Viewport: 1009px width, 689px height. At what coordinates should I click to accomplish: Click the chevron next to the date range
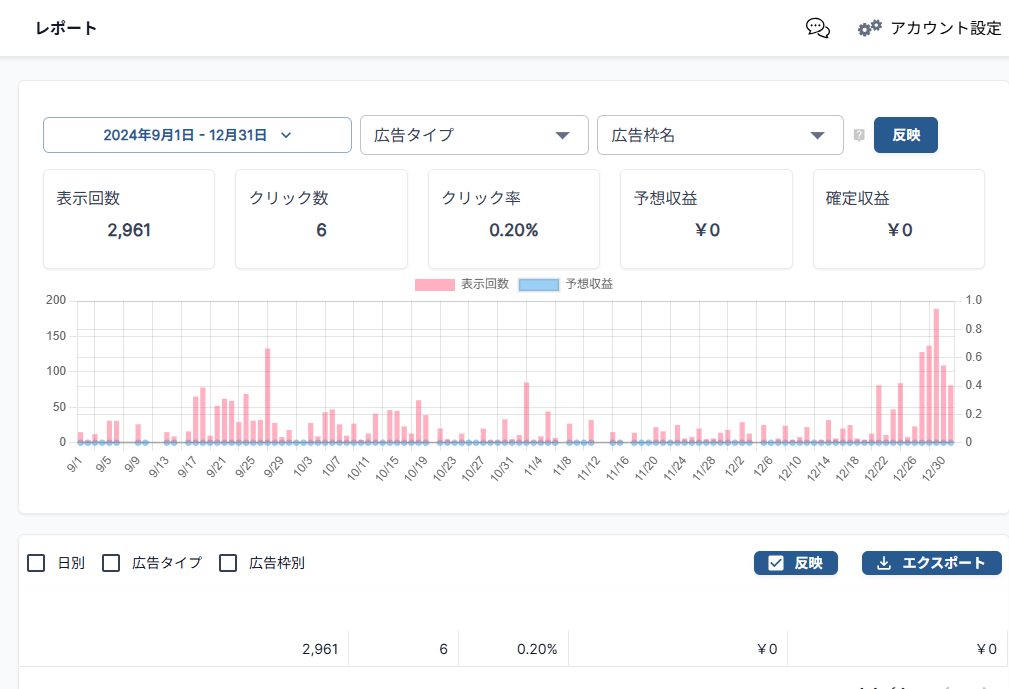286,136
